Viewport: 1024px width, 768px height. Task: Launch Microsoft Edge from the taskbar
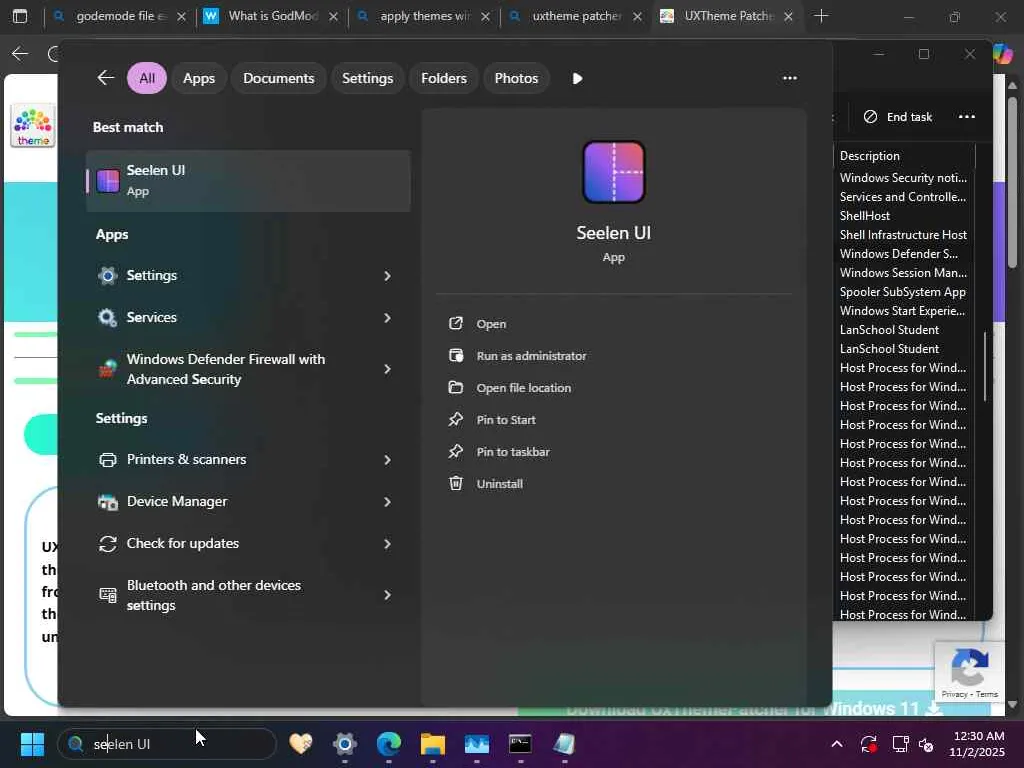point(389,744)
